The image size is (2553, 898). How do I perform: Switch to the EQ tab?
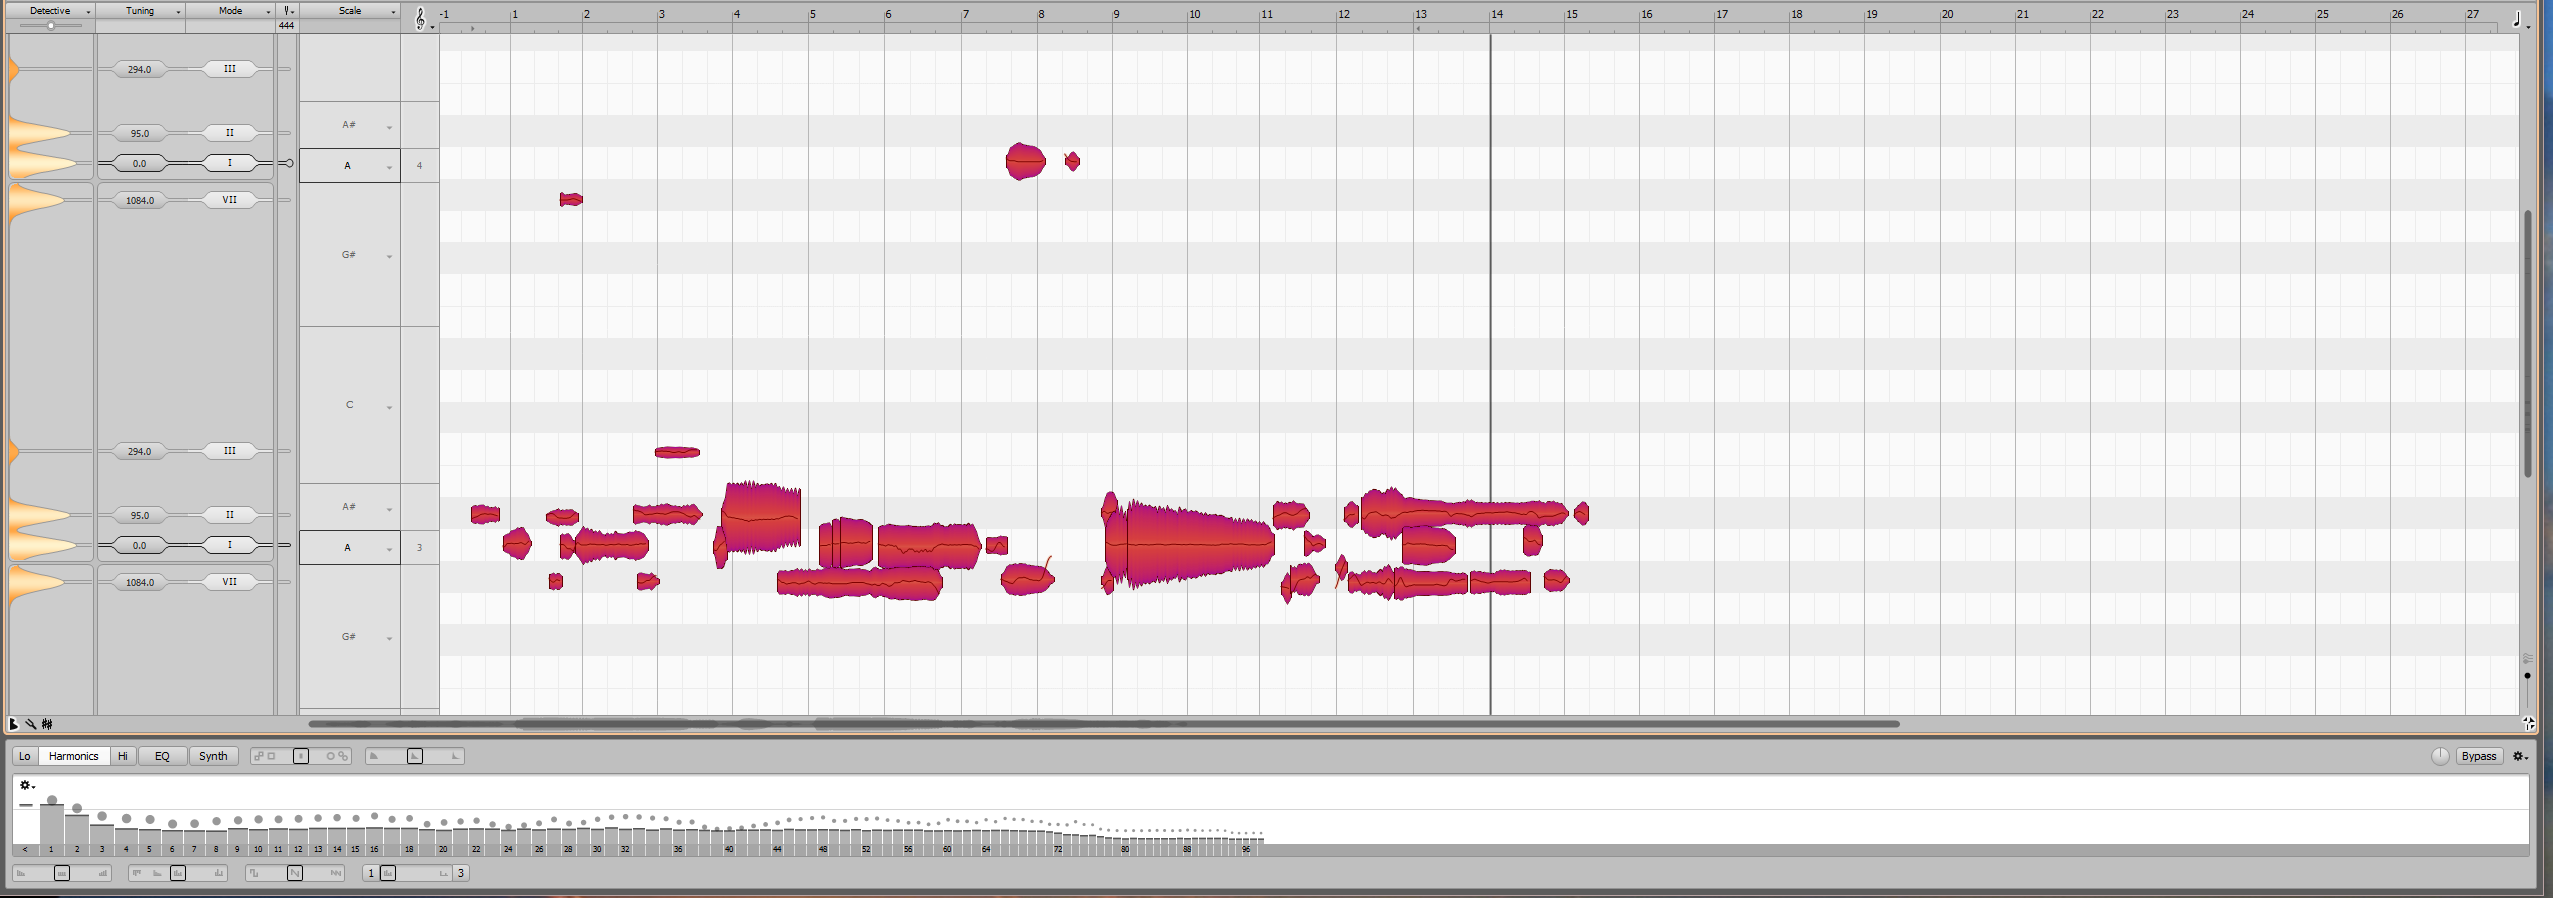[x=162, y=756]
